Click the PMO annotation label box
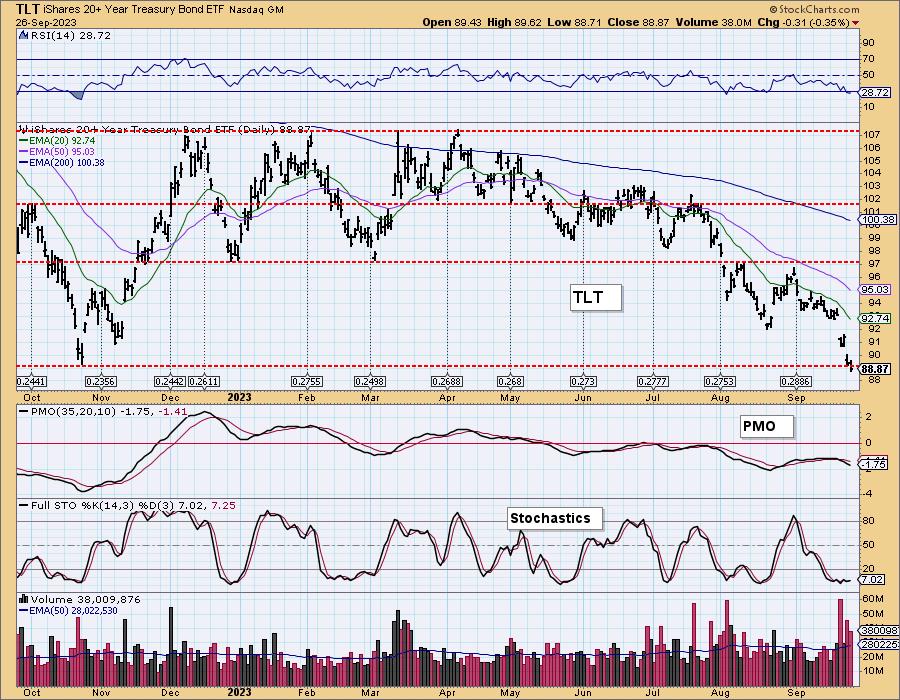 (x=767, y=426)
